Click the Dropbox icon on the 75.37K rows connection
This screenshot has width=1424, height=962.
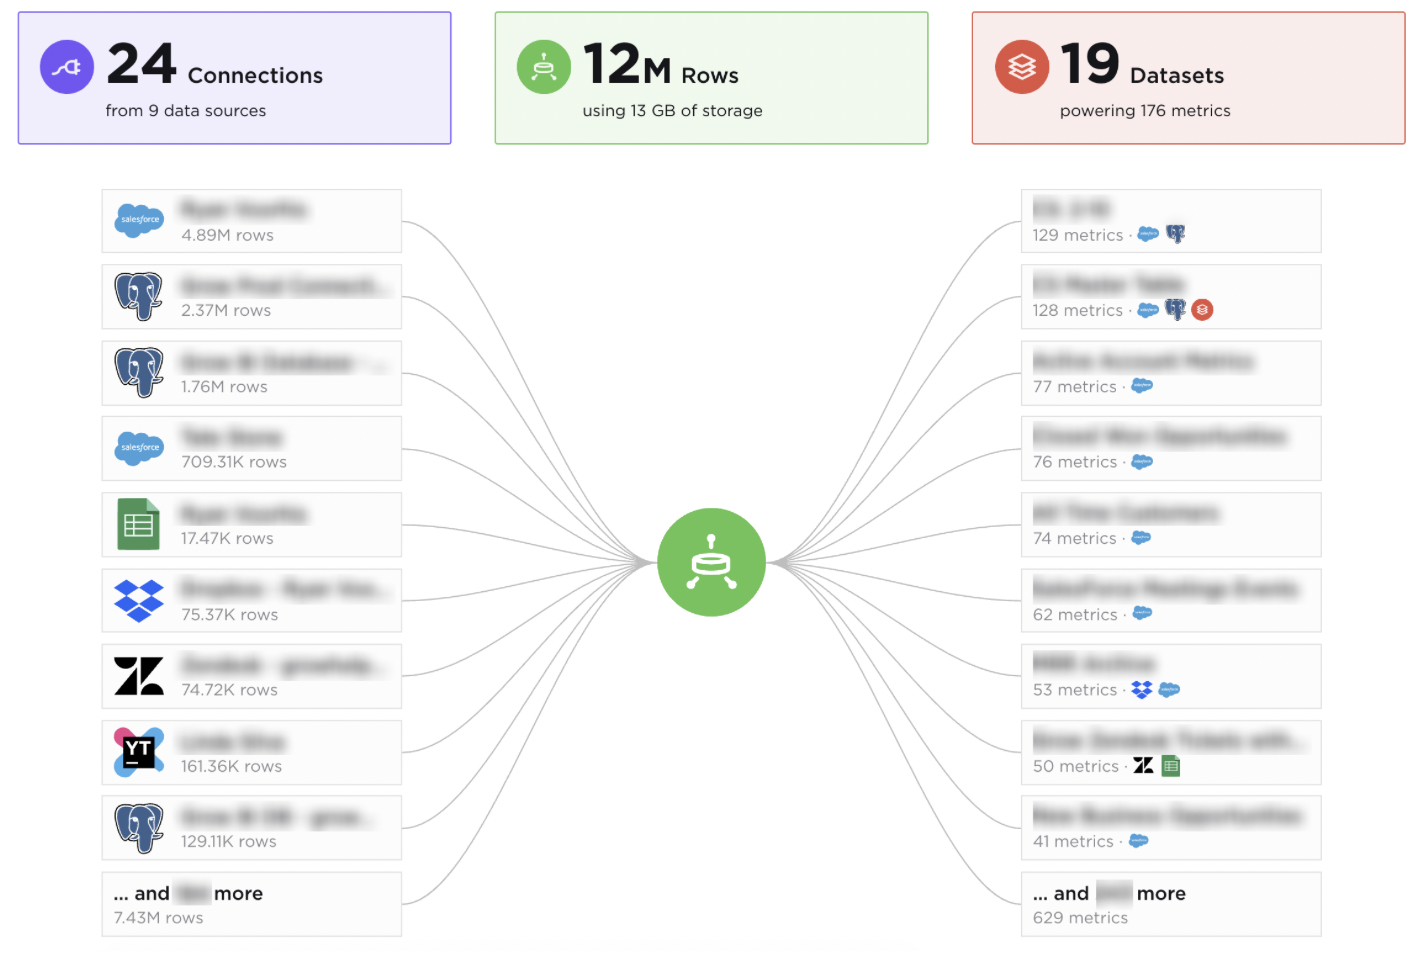point(139,600)
